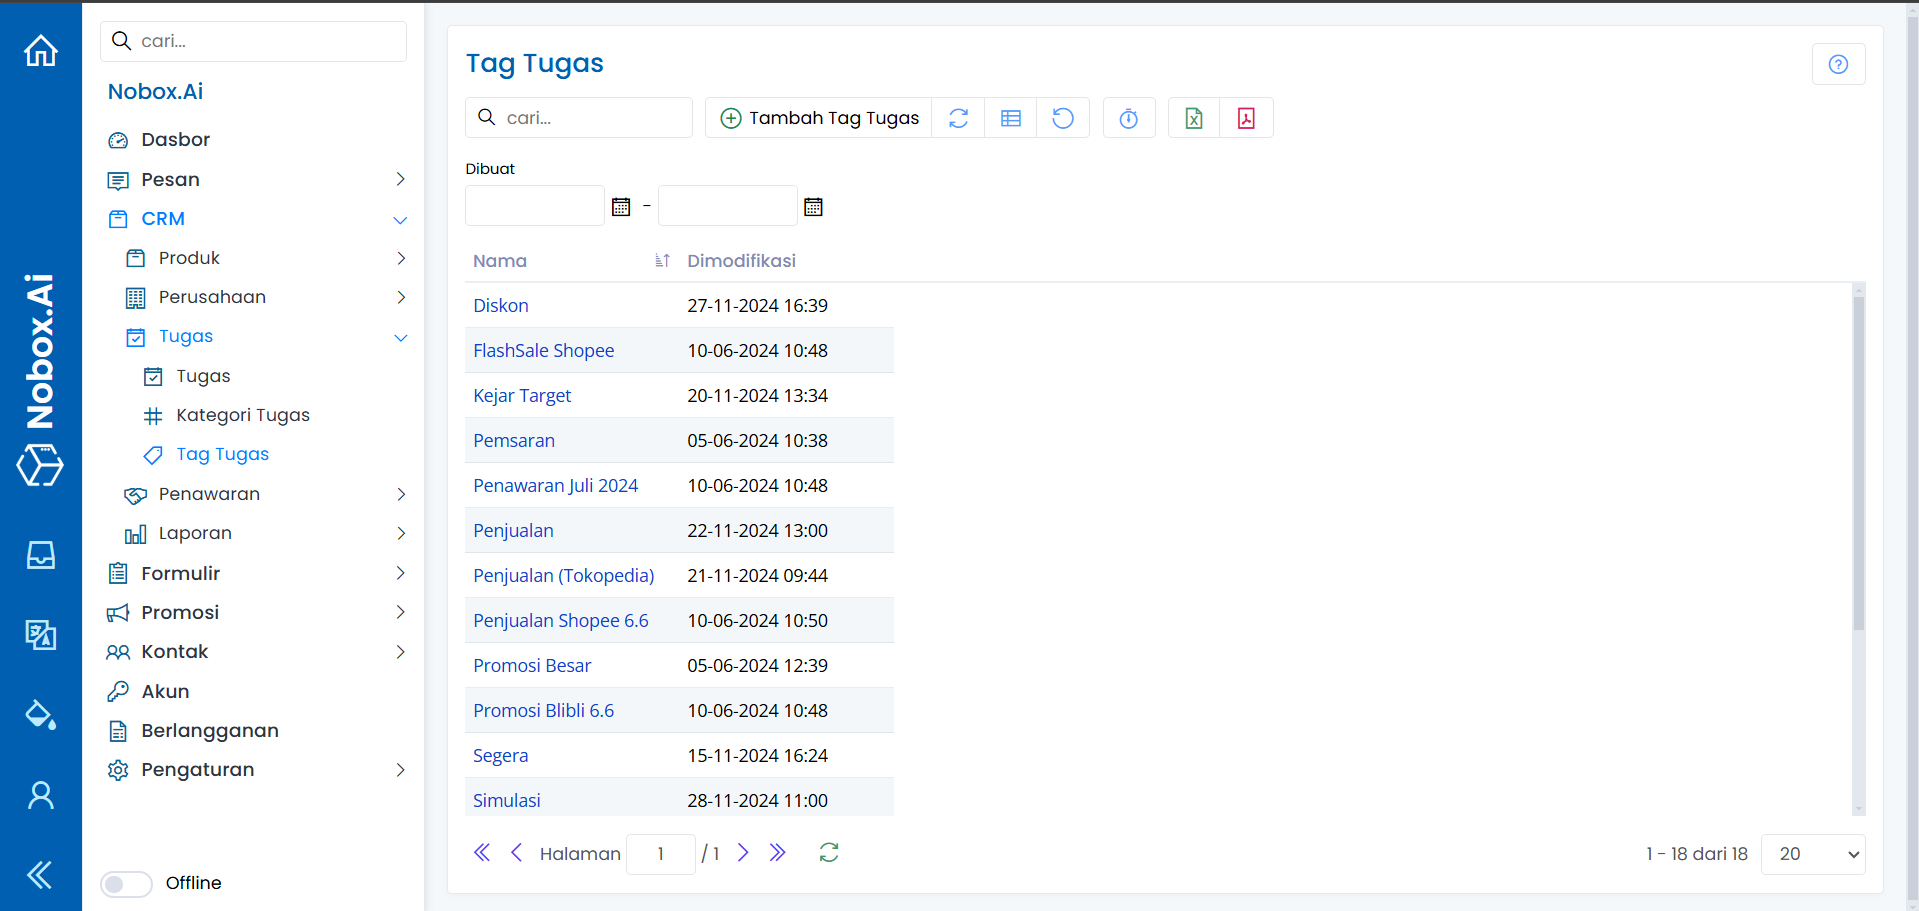Go to Dasbor in the sidebar
Image resolution: width=1919 pixels, height=911 pixels.
click(175, 140)
